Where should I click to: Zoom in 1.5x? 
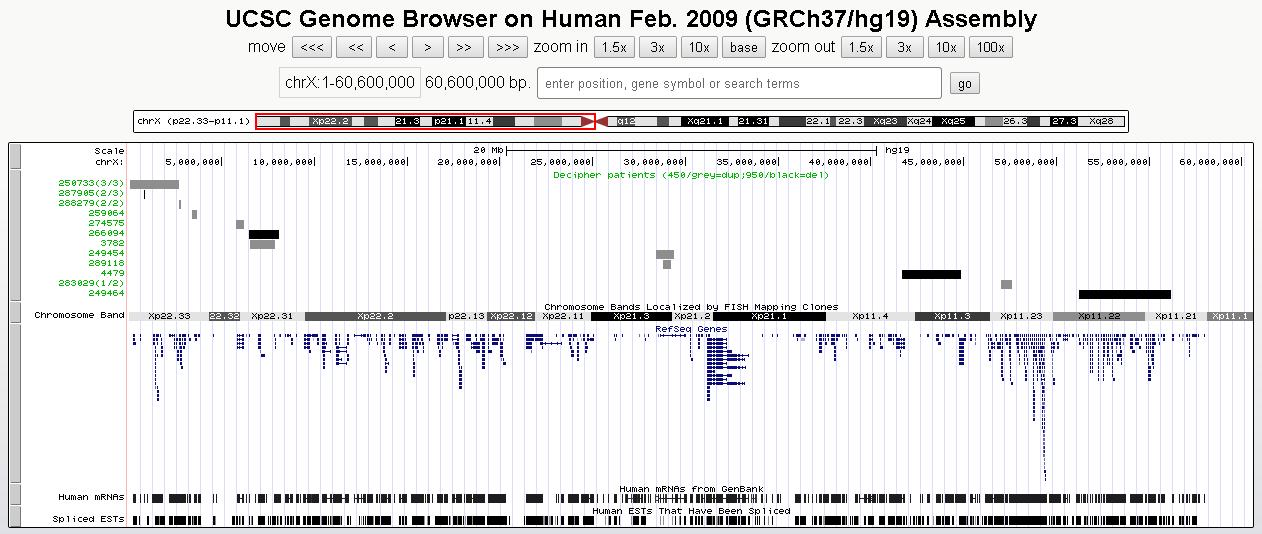[x=613, y=47]
